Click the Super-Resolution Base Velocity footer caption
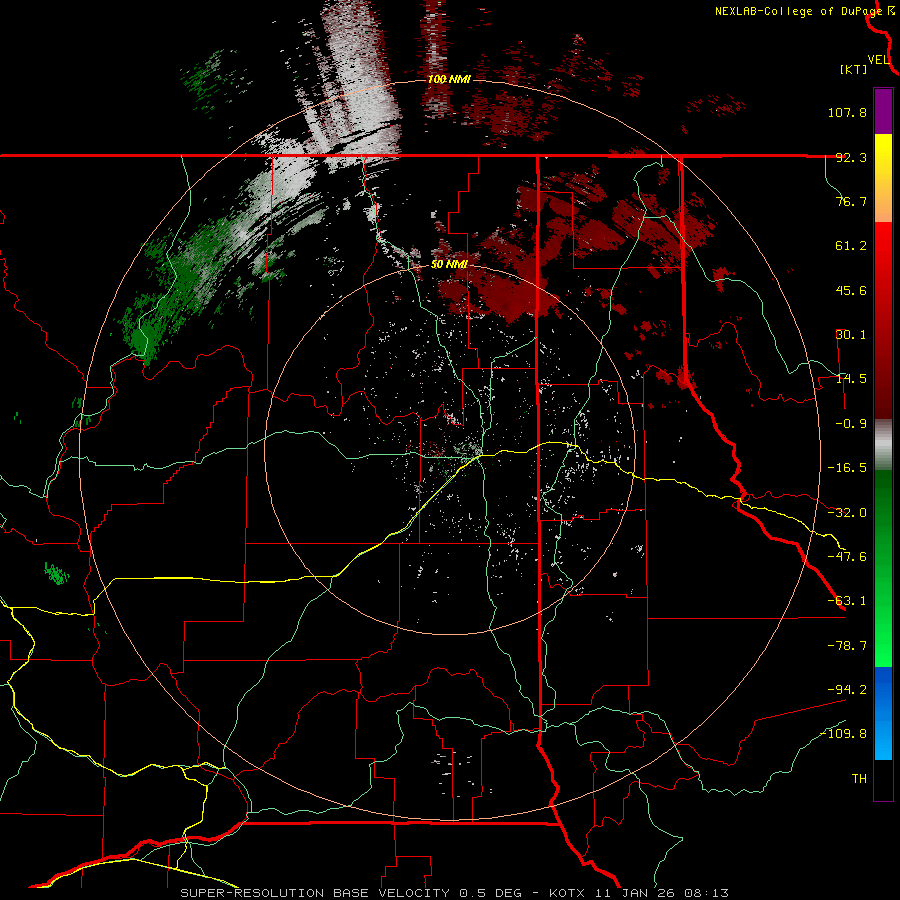The height and width of the screenshot is (900, 900). point(455,893)
